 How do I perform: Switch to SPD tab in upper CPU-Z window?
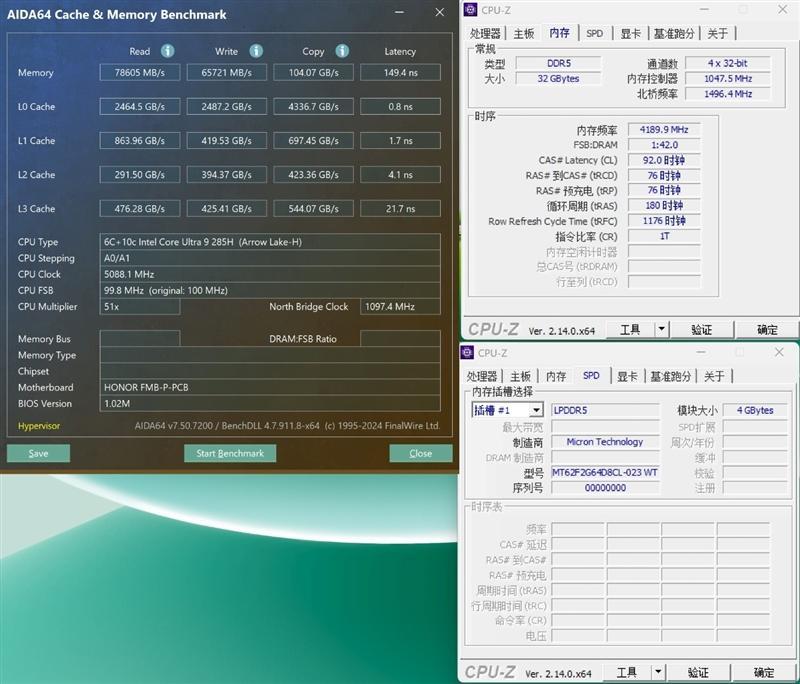[594, 33]
